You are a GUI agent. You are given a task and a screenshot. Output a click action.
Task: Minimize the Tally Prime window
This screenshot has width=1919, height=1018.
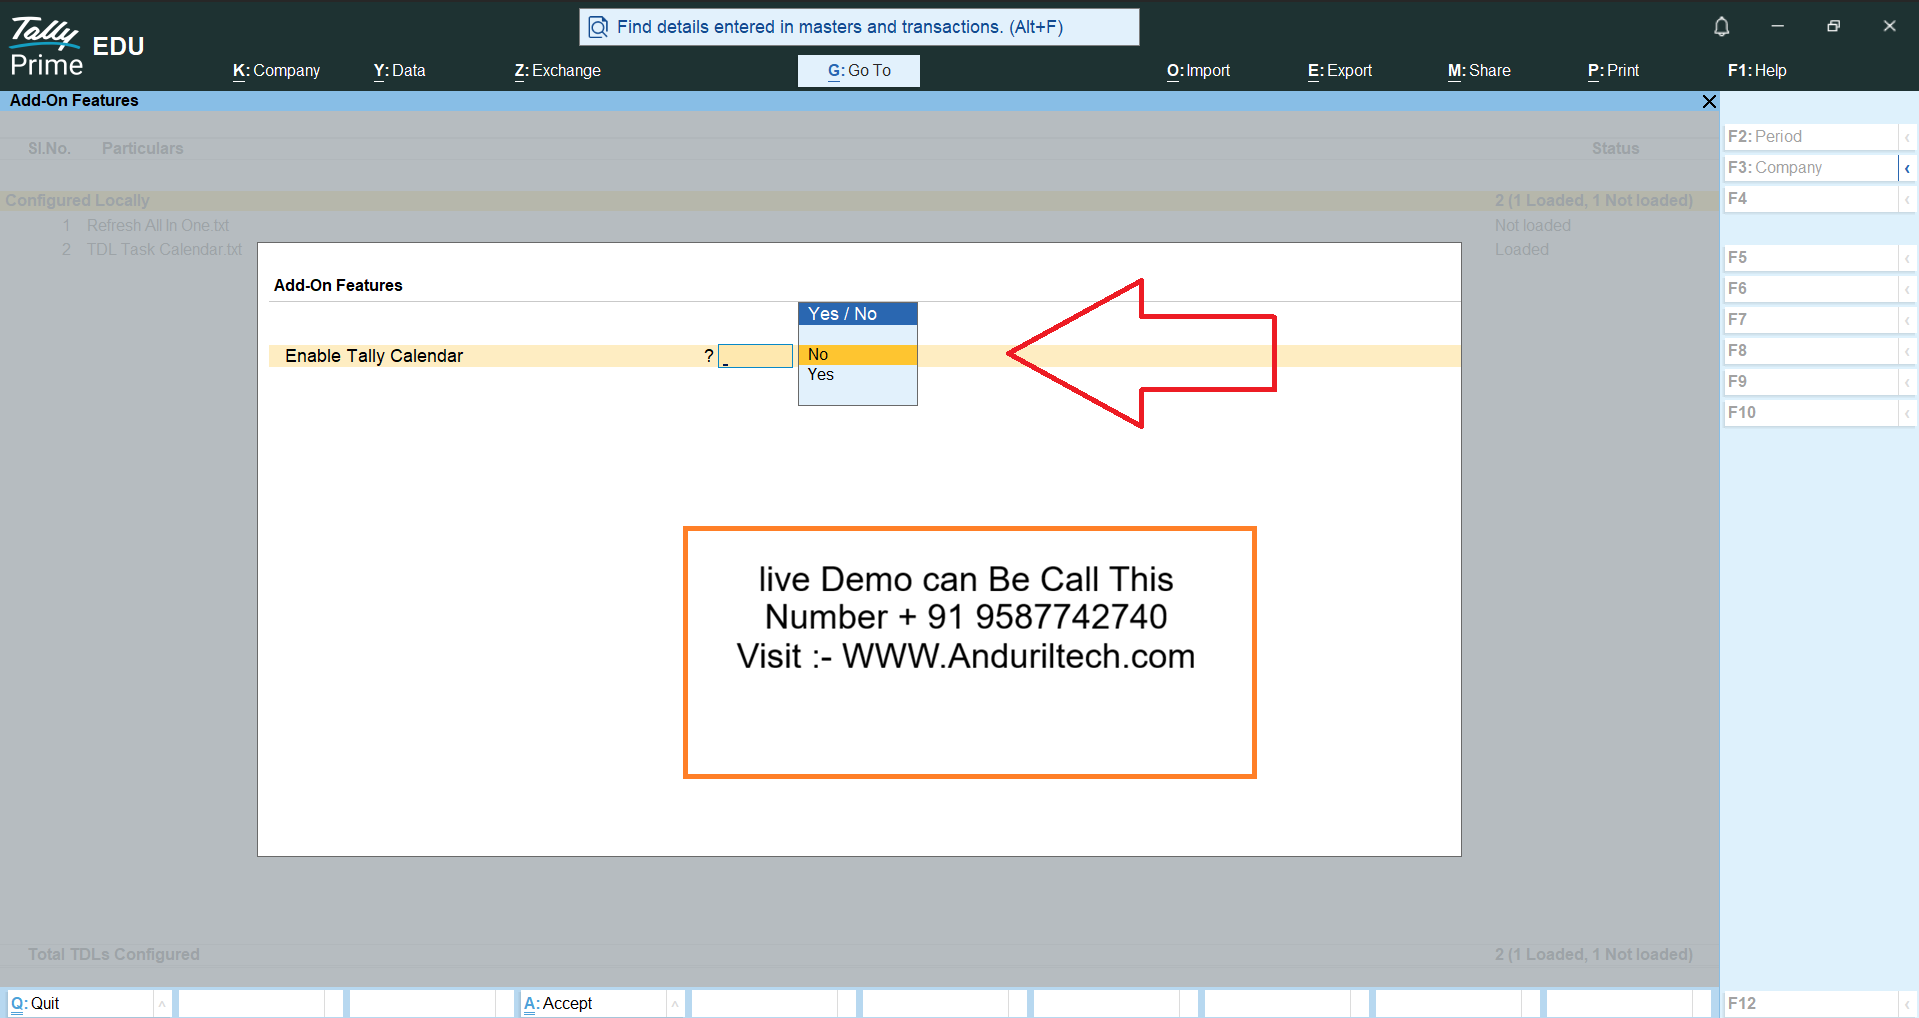pyautogui.click(x=1777, y=27)
